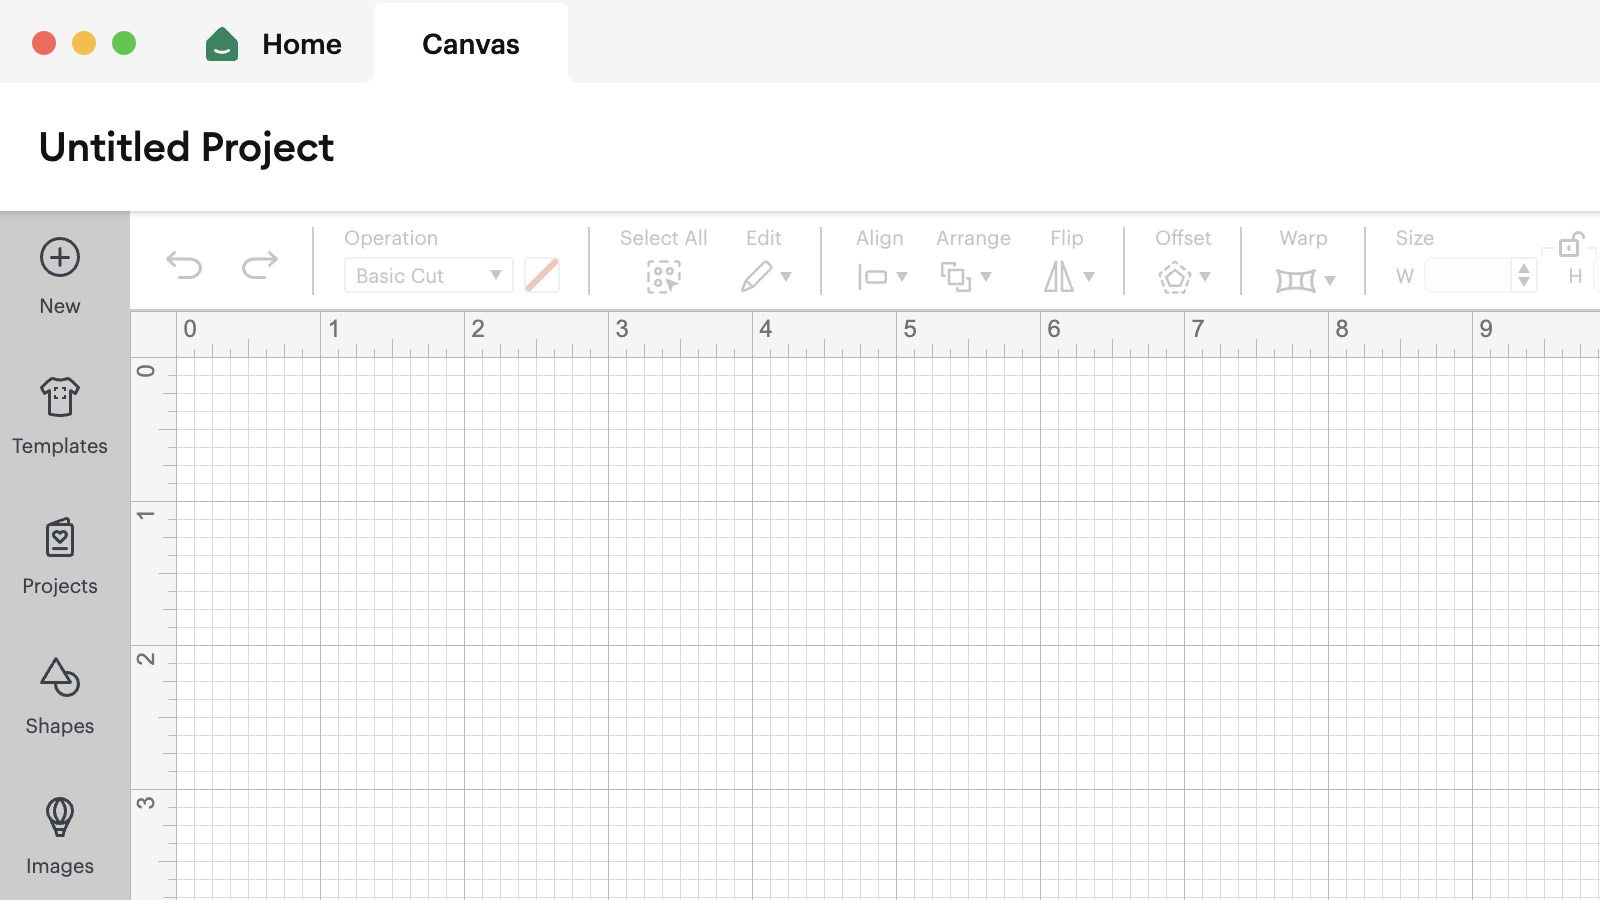Viewport: 1600px width, 900px height.
Task: Click the yellow minimize window button
Action: (x=84, y=43)
